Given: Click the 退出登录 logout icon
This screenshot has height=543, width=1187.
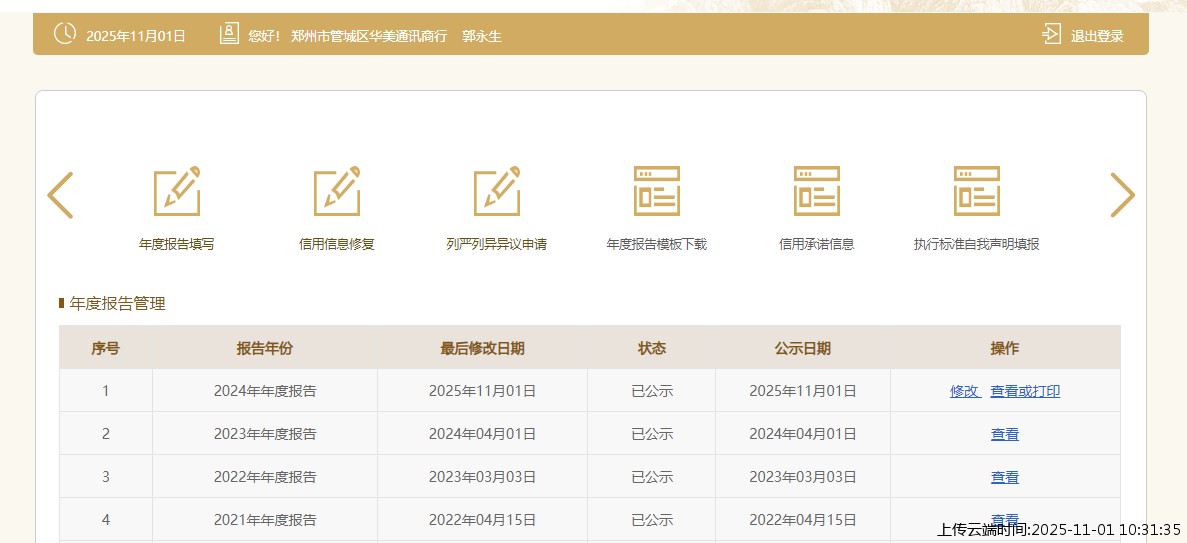Looking at the screenshot, I should tap(1051, 35).
